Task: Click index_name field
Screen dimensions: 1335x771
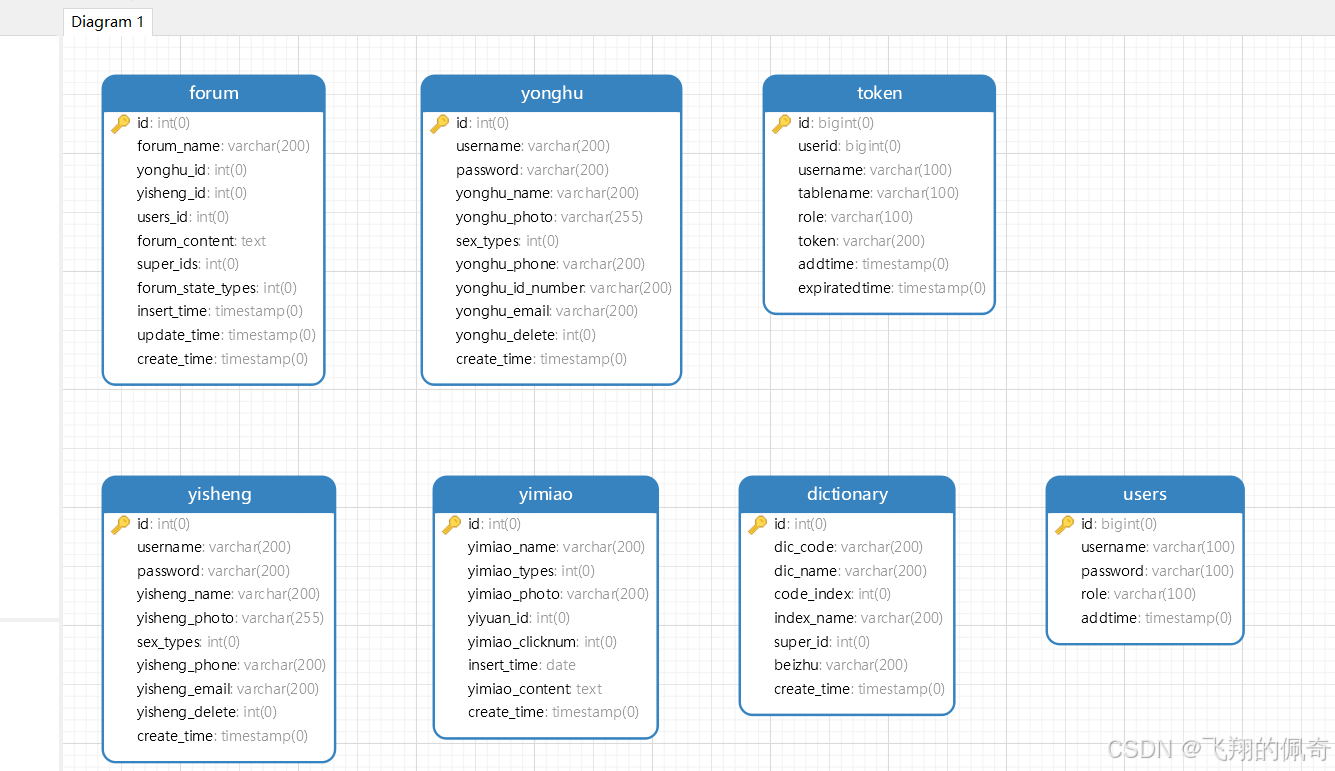Action: 858,618
